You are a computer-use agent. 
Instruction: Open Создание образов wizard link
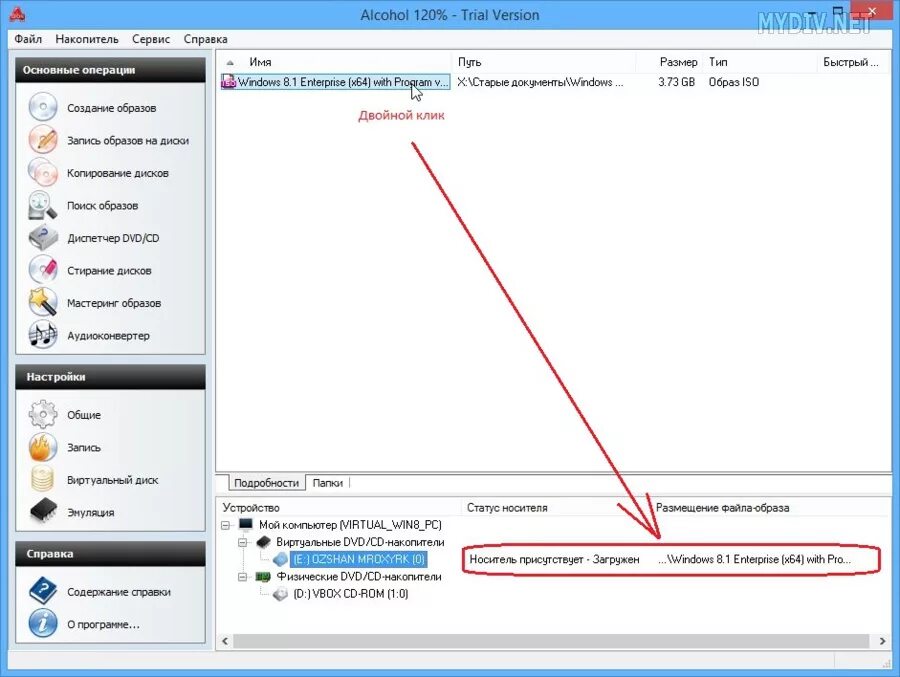(111, 108)
